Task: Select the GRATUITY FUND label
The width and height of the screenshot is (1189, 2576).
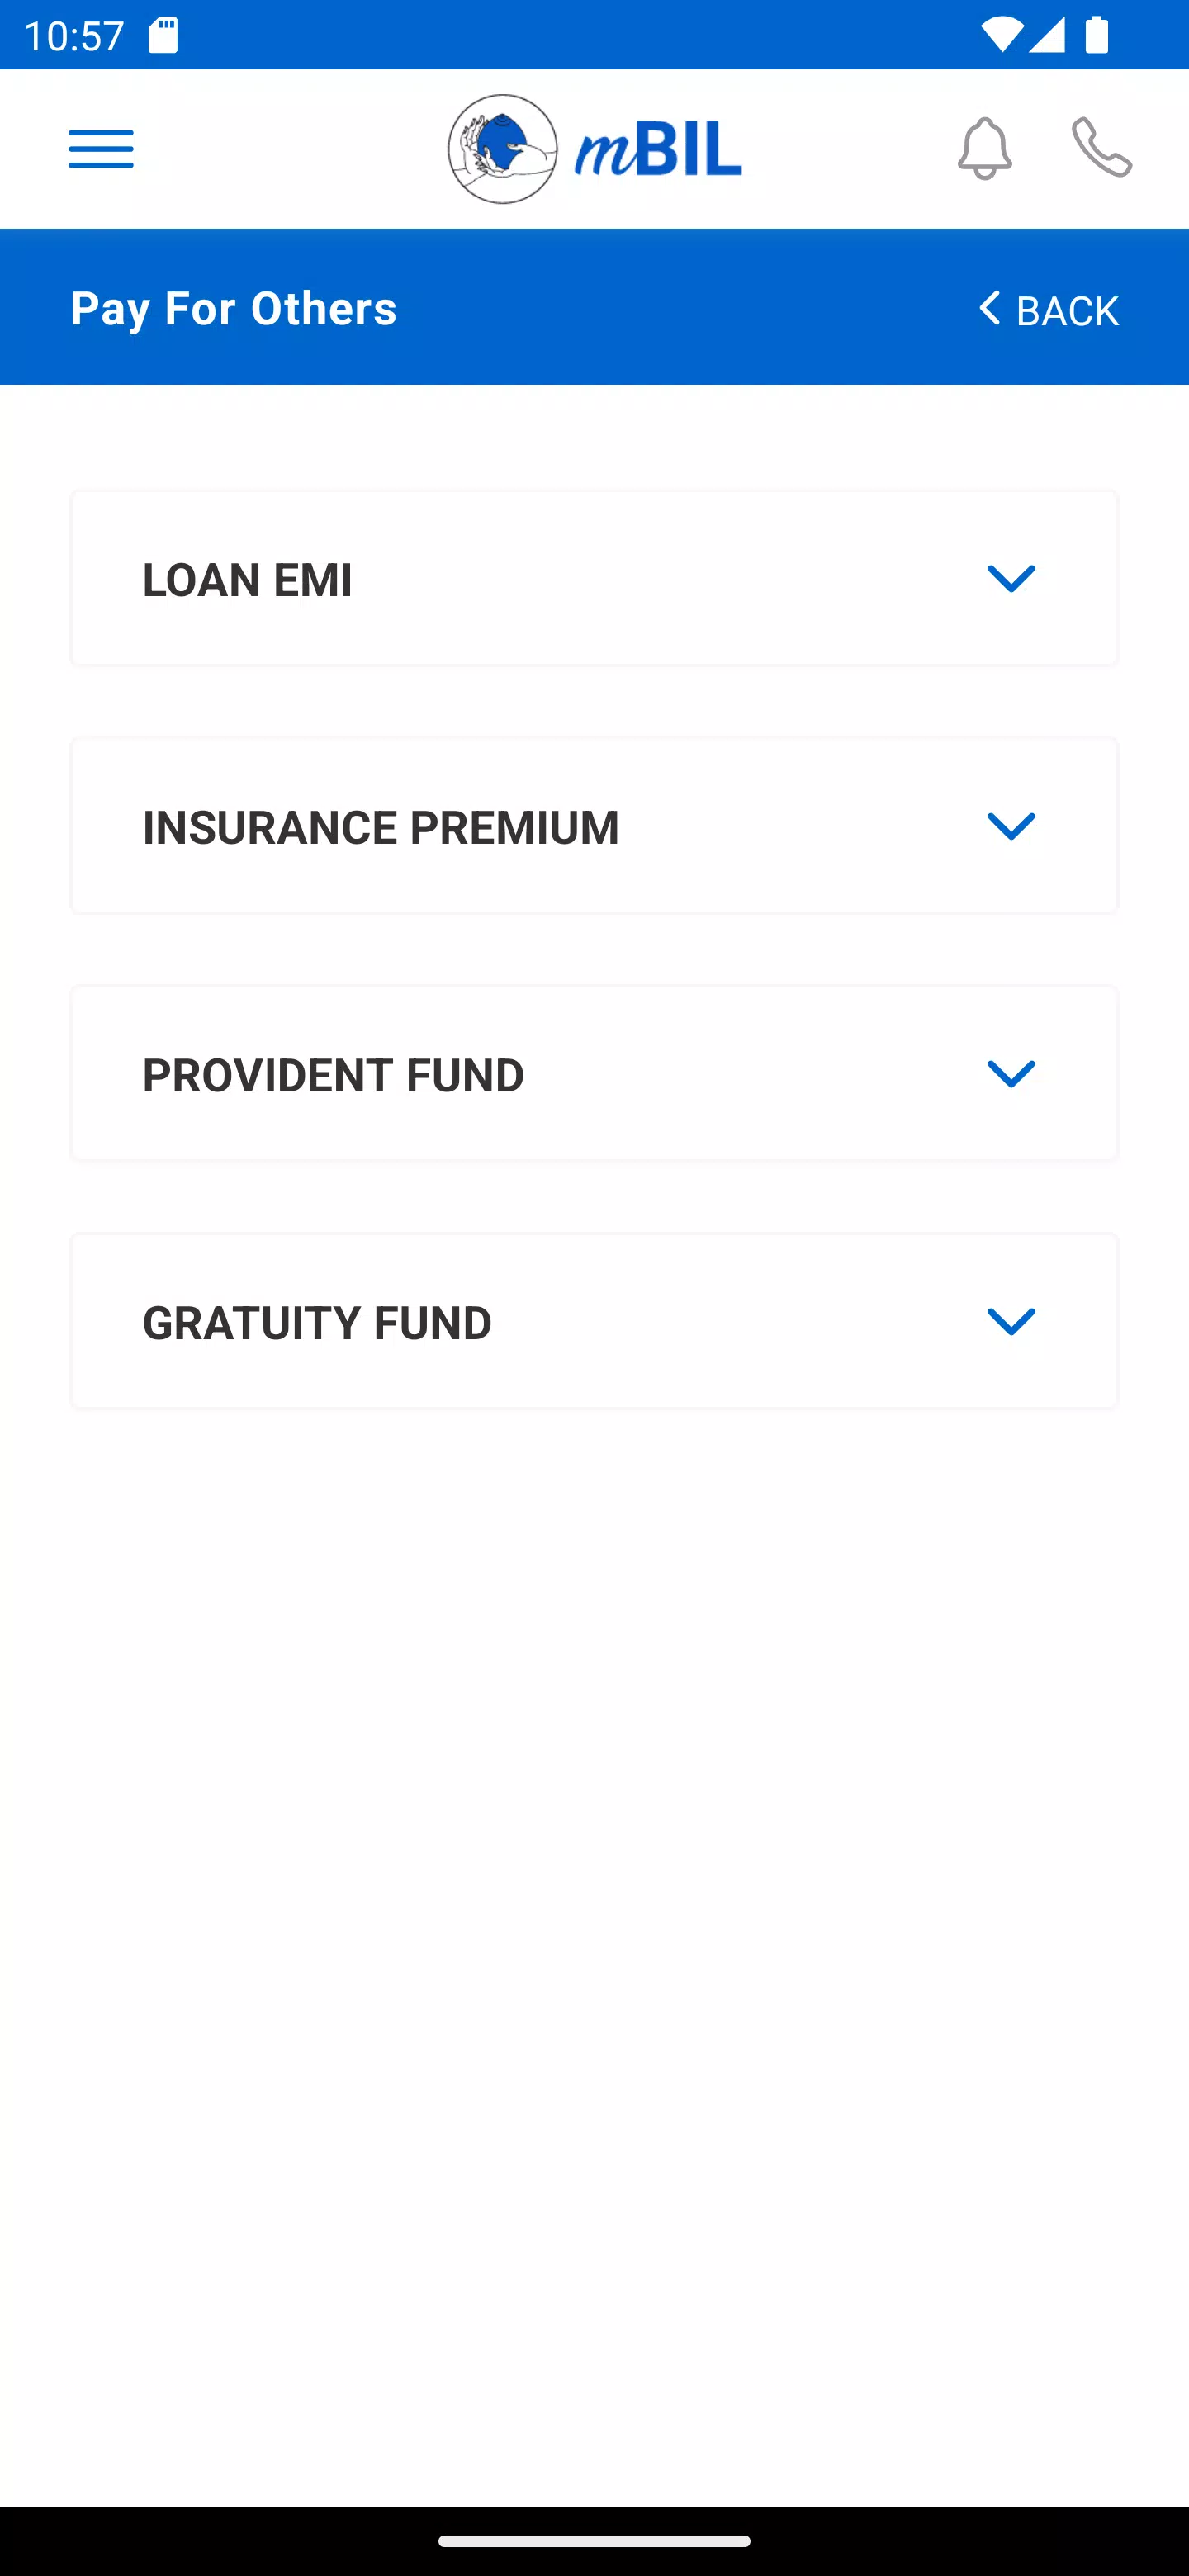Action: [x=317, y=1323]
